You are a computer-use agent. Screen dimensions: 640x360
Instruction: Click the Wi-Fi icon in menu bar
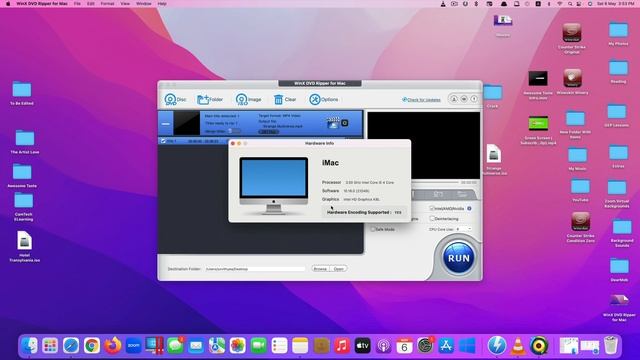click(x=560, y=4)
